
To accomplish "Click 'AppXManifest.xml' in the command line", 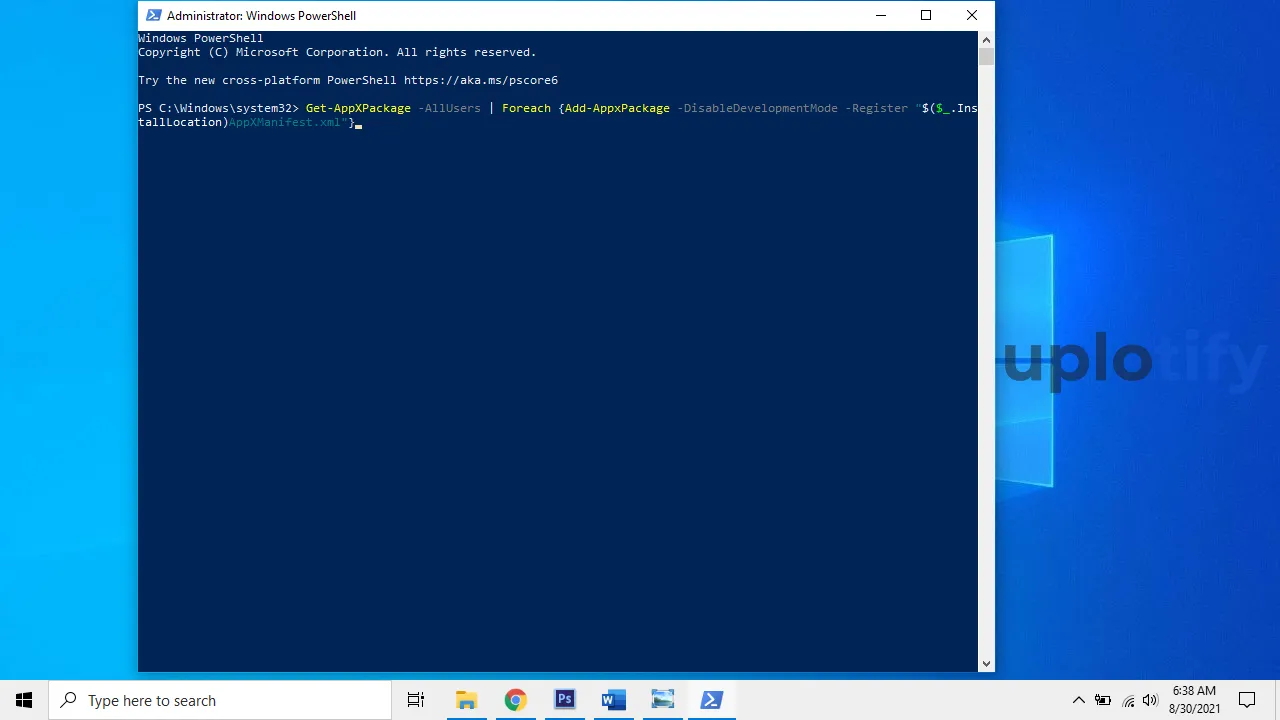I will pyautogui.click(x=285, y=122).
